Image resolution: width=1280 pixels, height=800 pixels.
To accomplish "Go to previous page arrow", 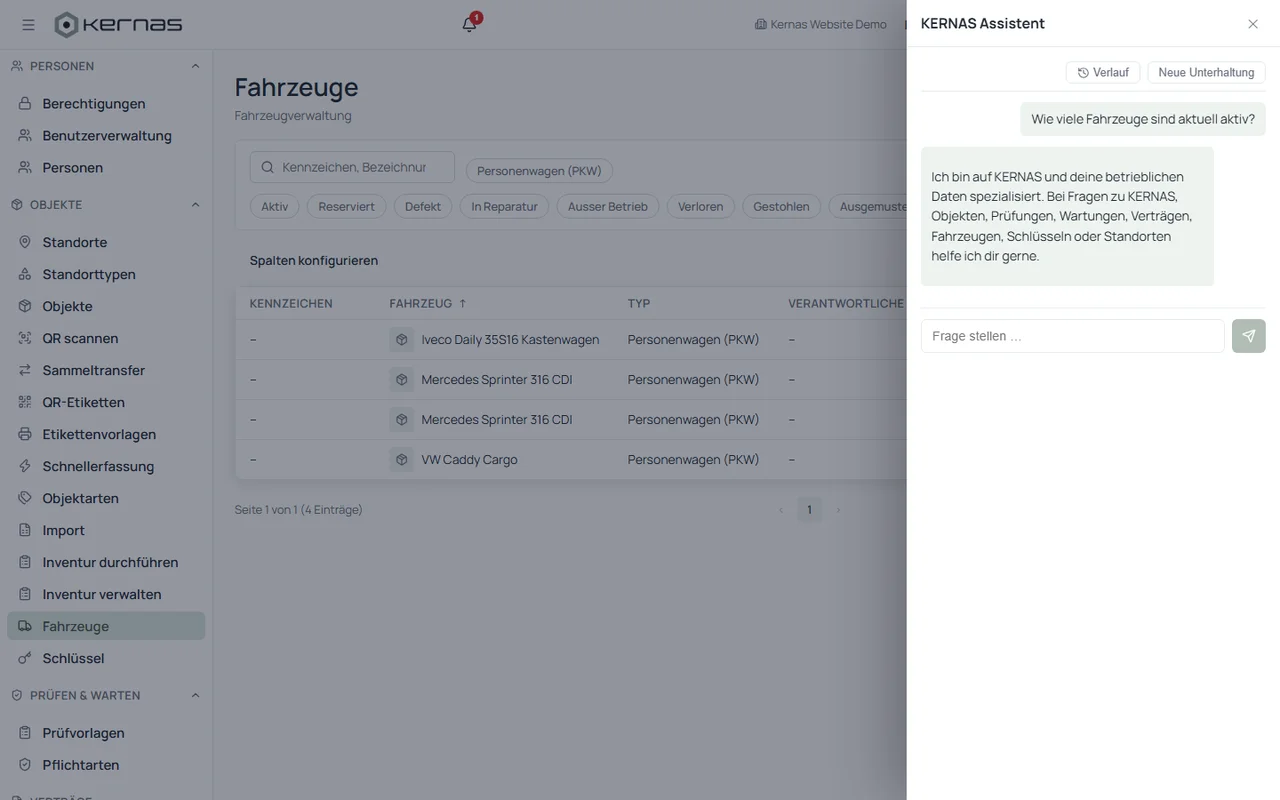I will (781, 510).
